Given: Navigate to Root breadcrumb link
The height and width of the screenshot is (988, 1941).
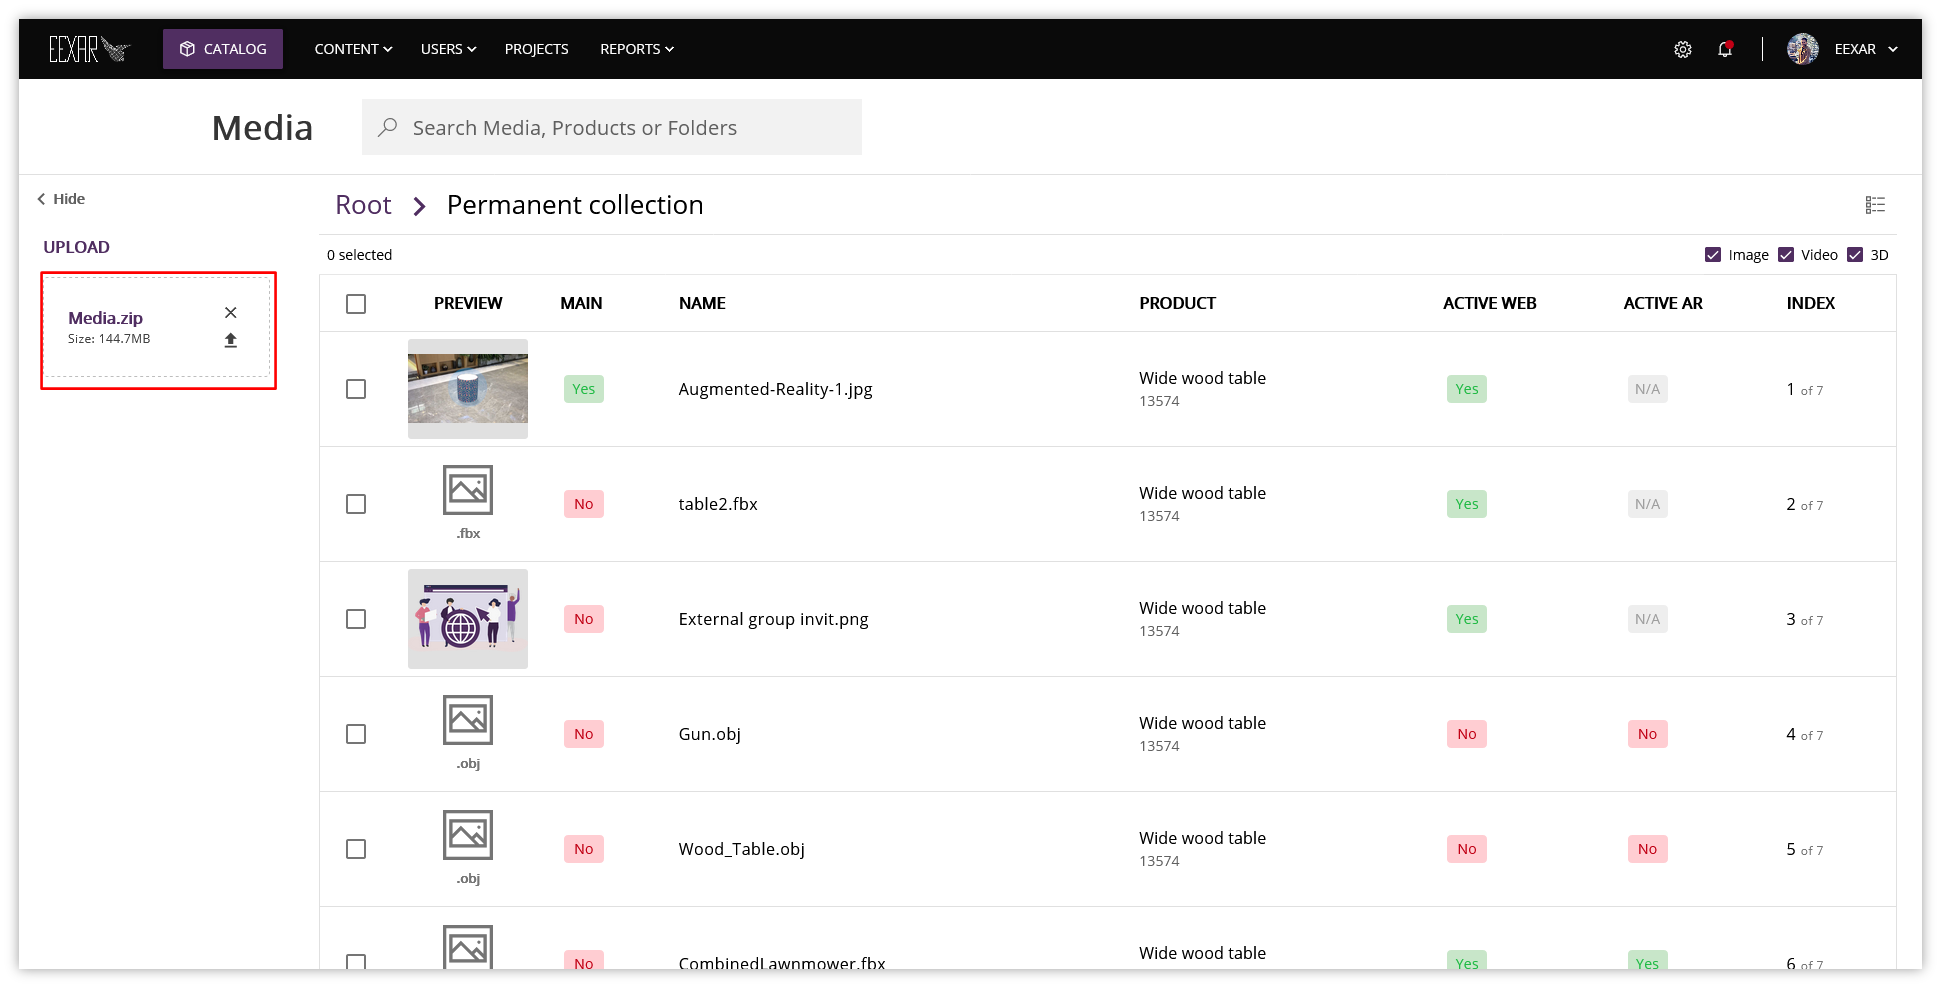Looking at the screenshot, I should [x=363, y=205].
